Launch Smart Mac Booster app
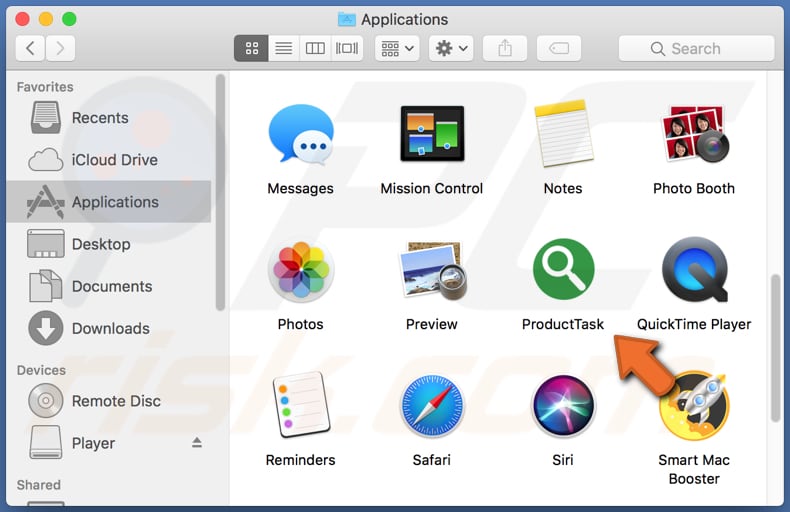 [x=694, y=407]
